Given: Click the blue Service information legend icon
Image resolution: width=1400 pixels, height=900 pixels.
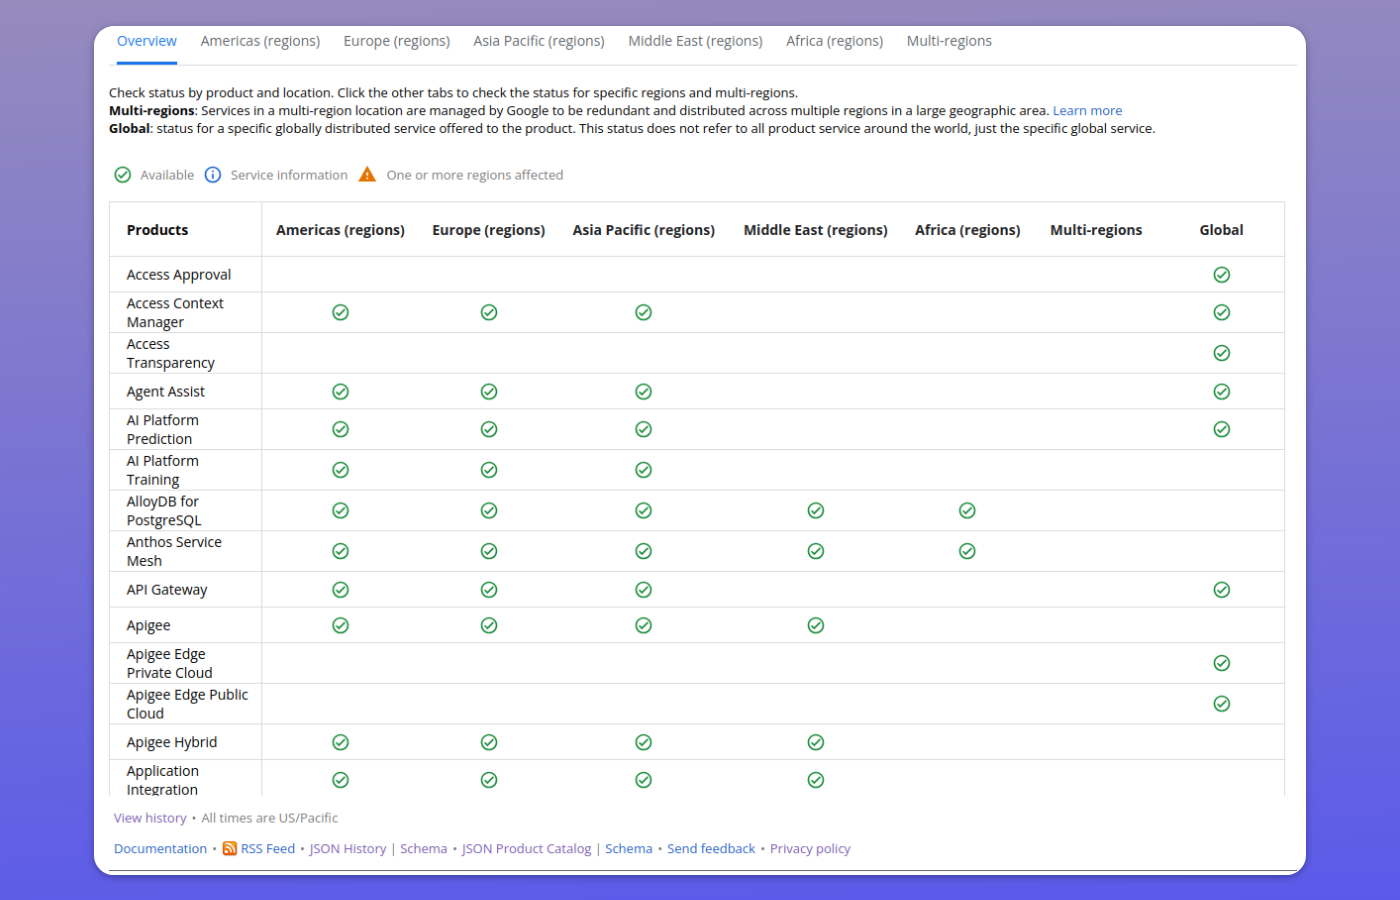Looking at the screenshot, I should (213, 175).
